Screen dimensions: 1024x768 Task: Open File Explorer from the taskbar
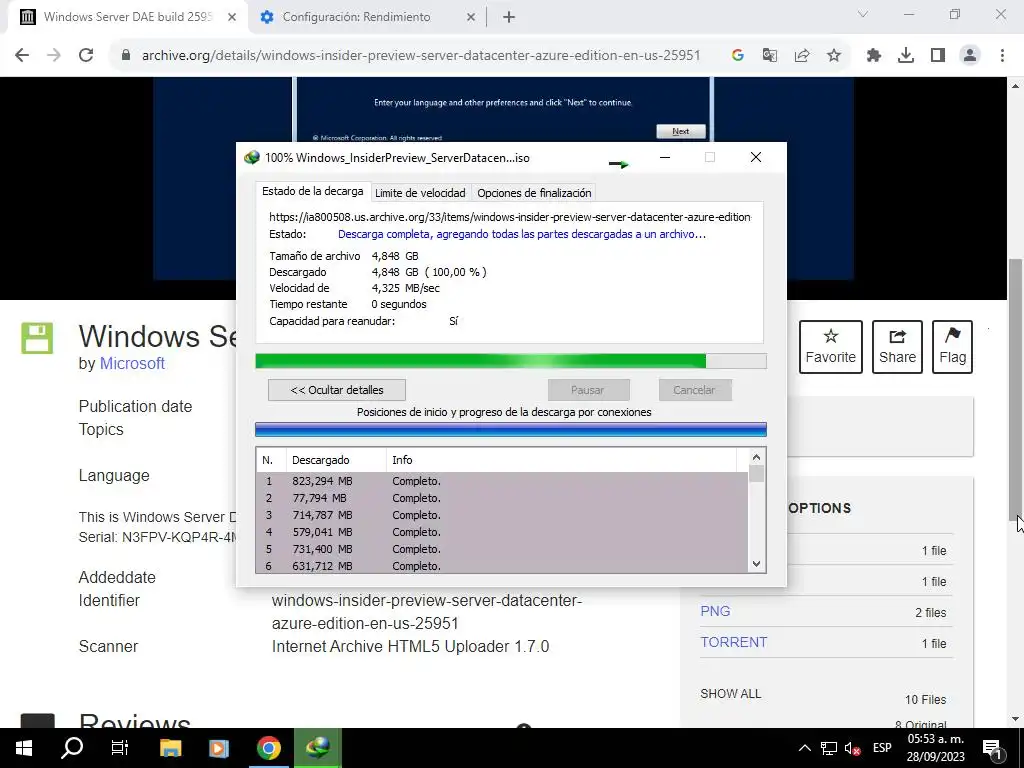170,748
